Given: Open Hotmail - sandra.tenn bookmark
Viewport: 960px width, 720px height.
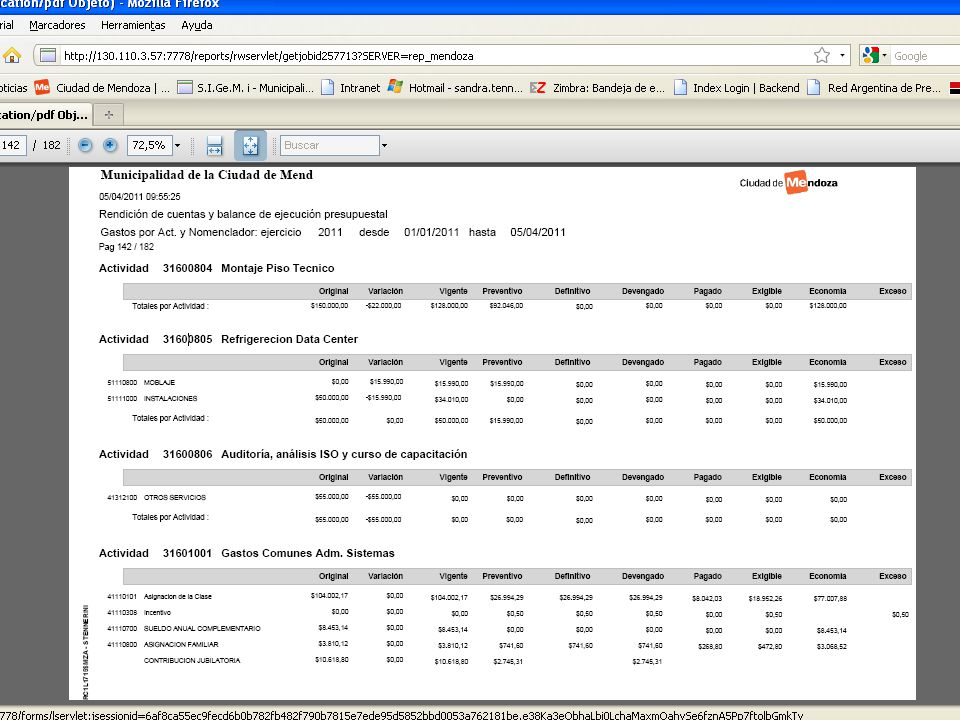Looking at the screenshot, I should 456,88.
